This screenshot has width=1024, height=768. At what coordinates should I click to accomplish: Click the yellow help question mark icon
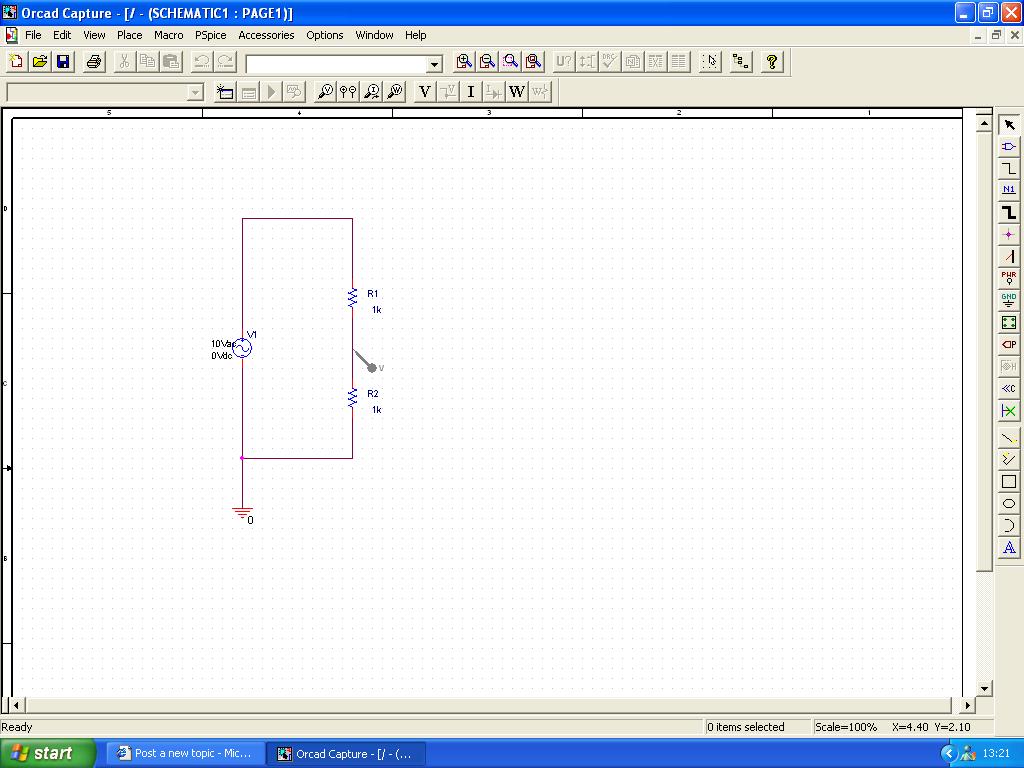772,62
